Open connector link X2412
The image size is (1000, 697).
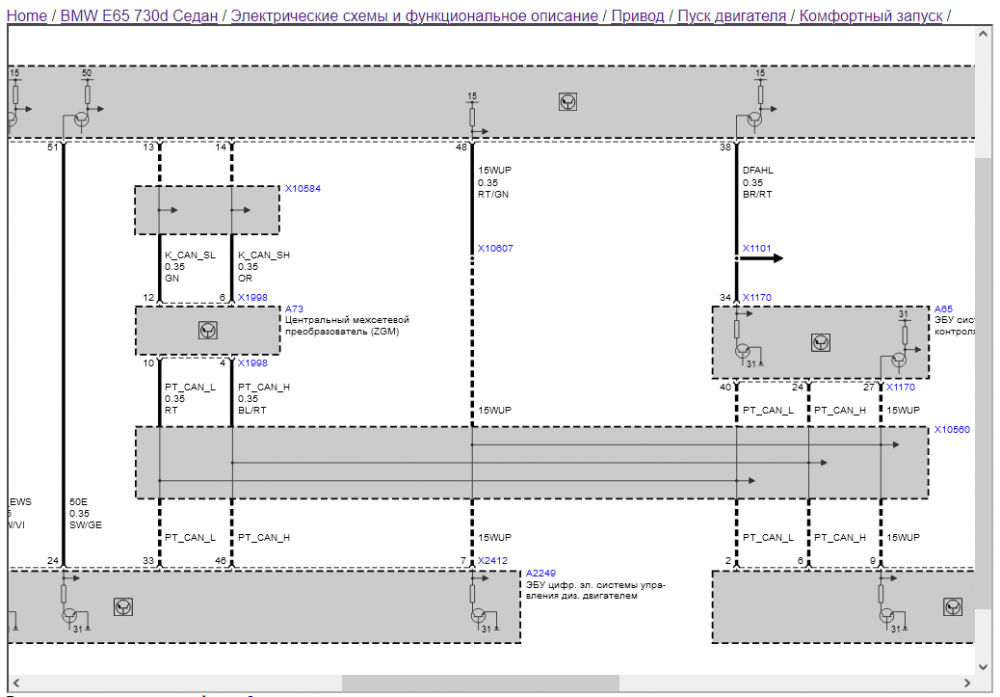click(493, 561)
